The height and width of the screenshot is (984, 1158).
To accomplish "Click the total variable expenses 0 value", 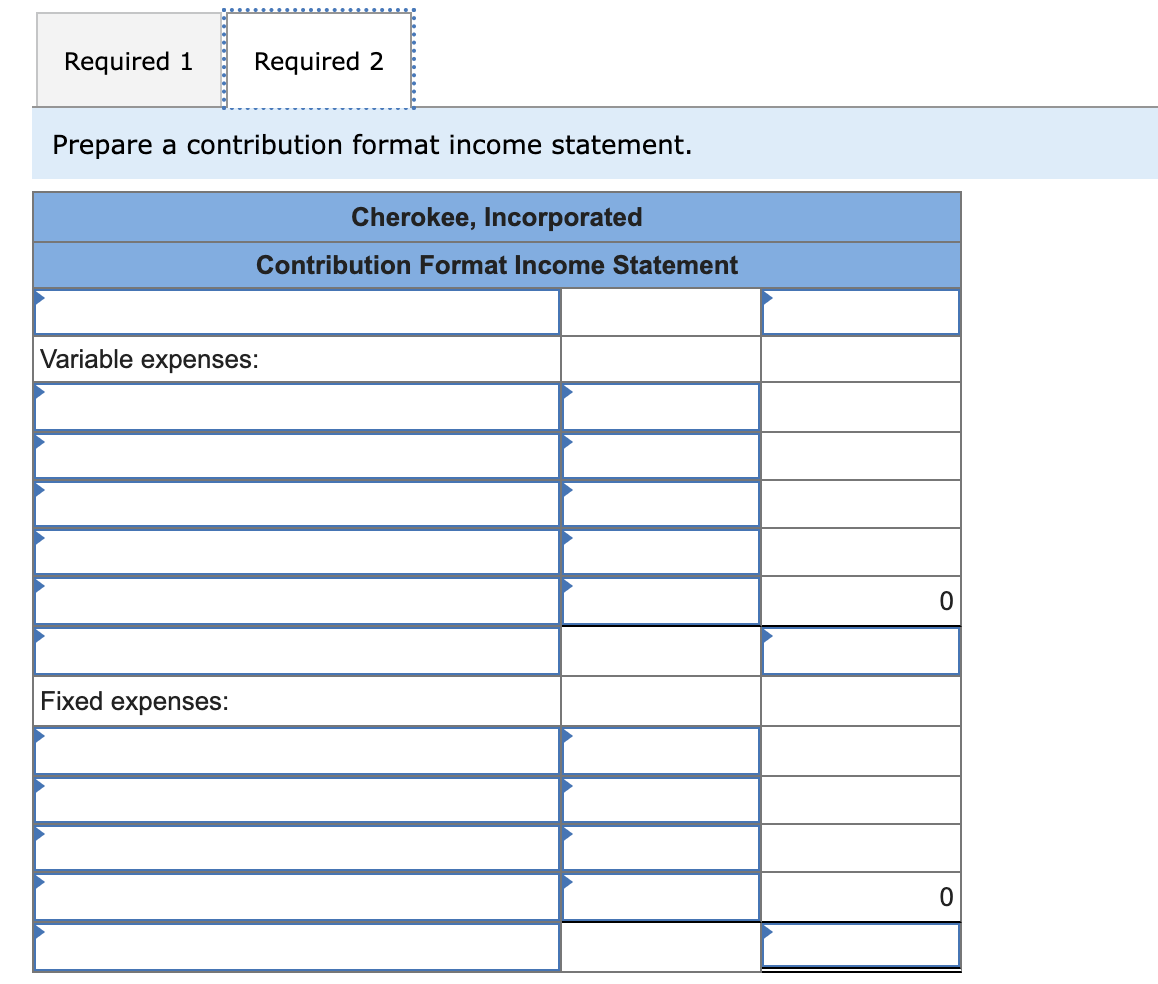I will pyautogui.click(x=946, y=601).
